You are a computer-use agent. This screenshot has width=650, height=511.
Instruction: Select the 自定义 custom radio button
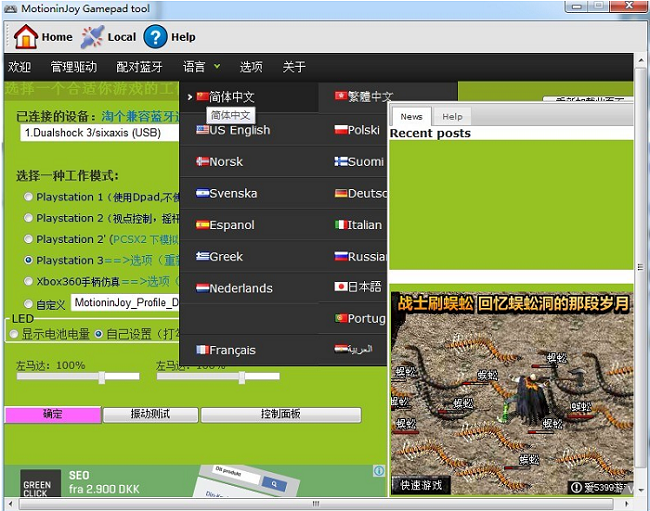28,304
